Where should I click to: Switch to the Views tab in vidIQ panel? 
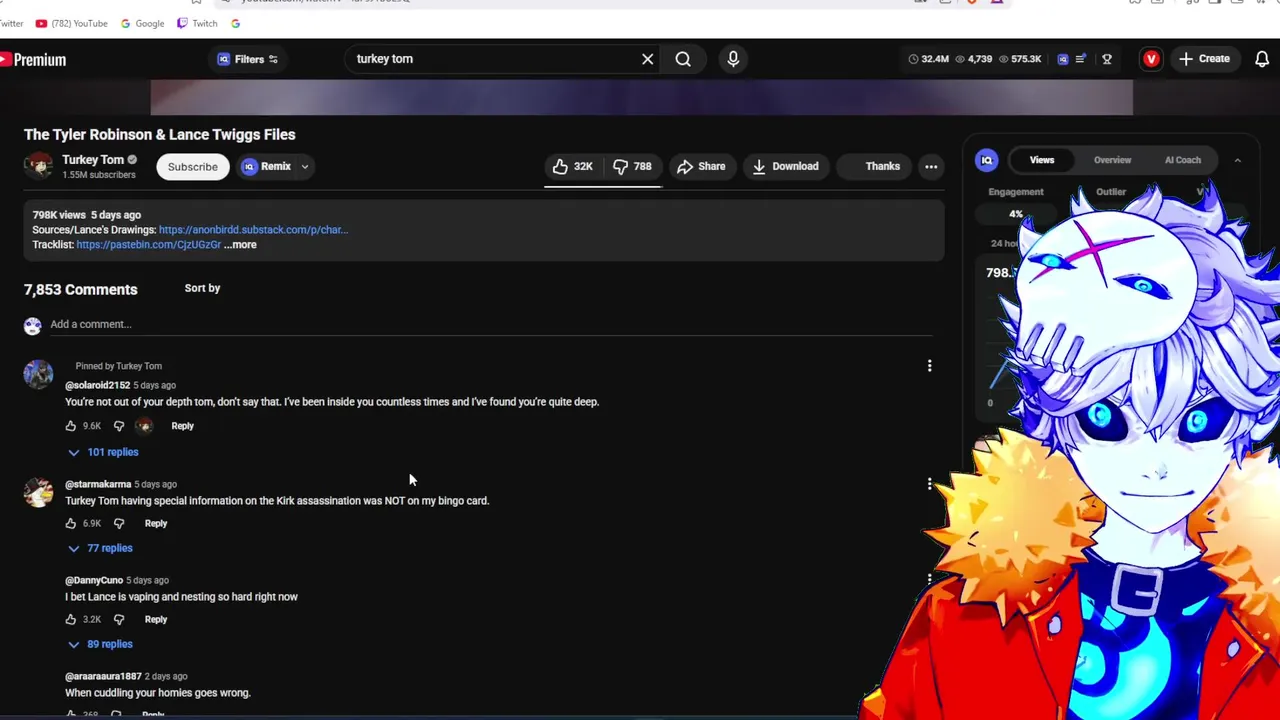point(1042,160)
